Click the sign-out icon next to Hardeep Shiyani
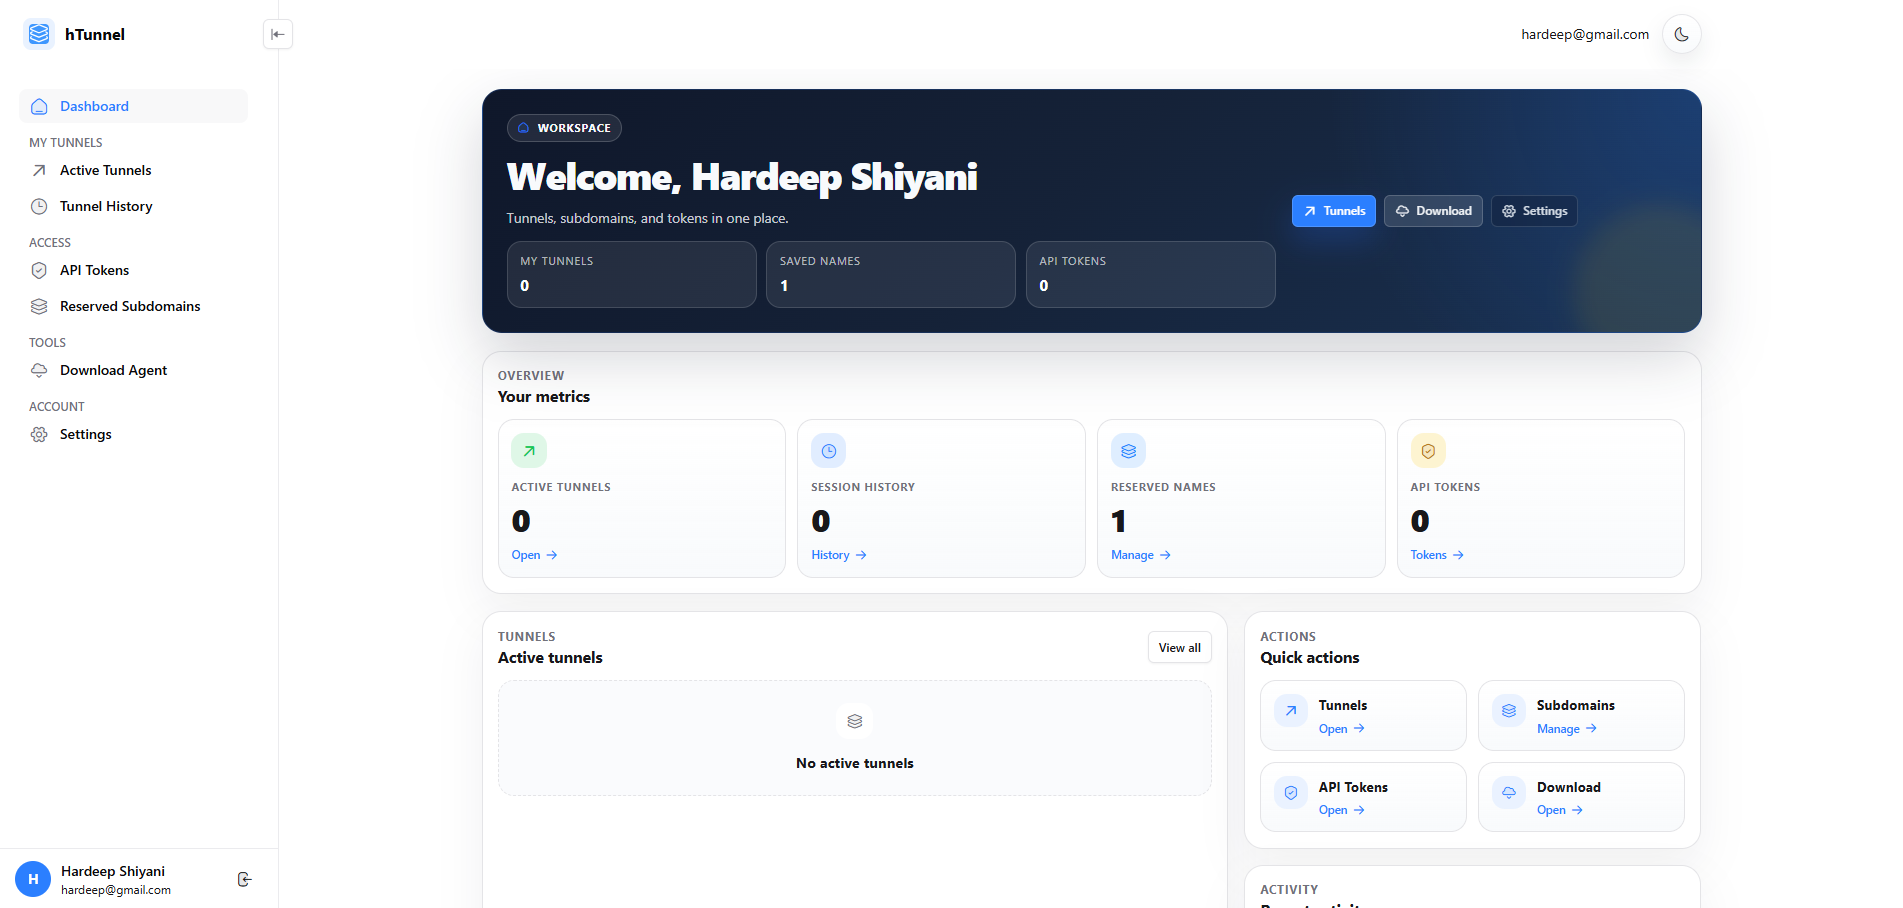This screenshot has width=1903, height=908. coord(245,879)
